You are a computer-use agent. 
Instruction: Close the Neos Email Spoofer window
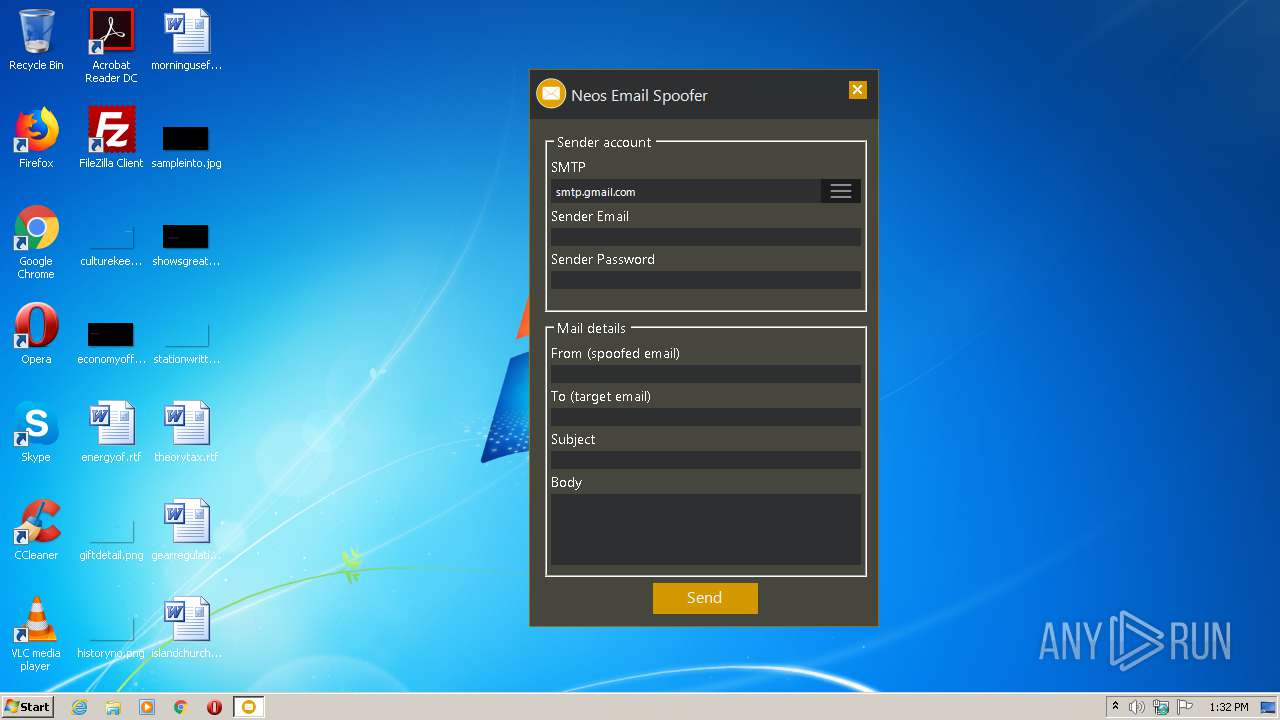857,90
